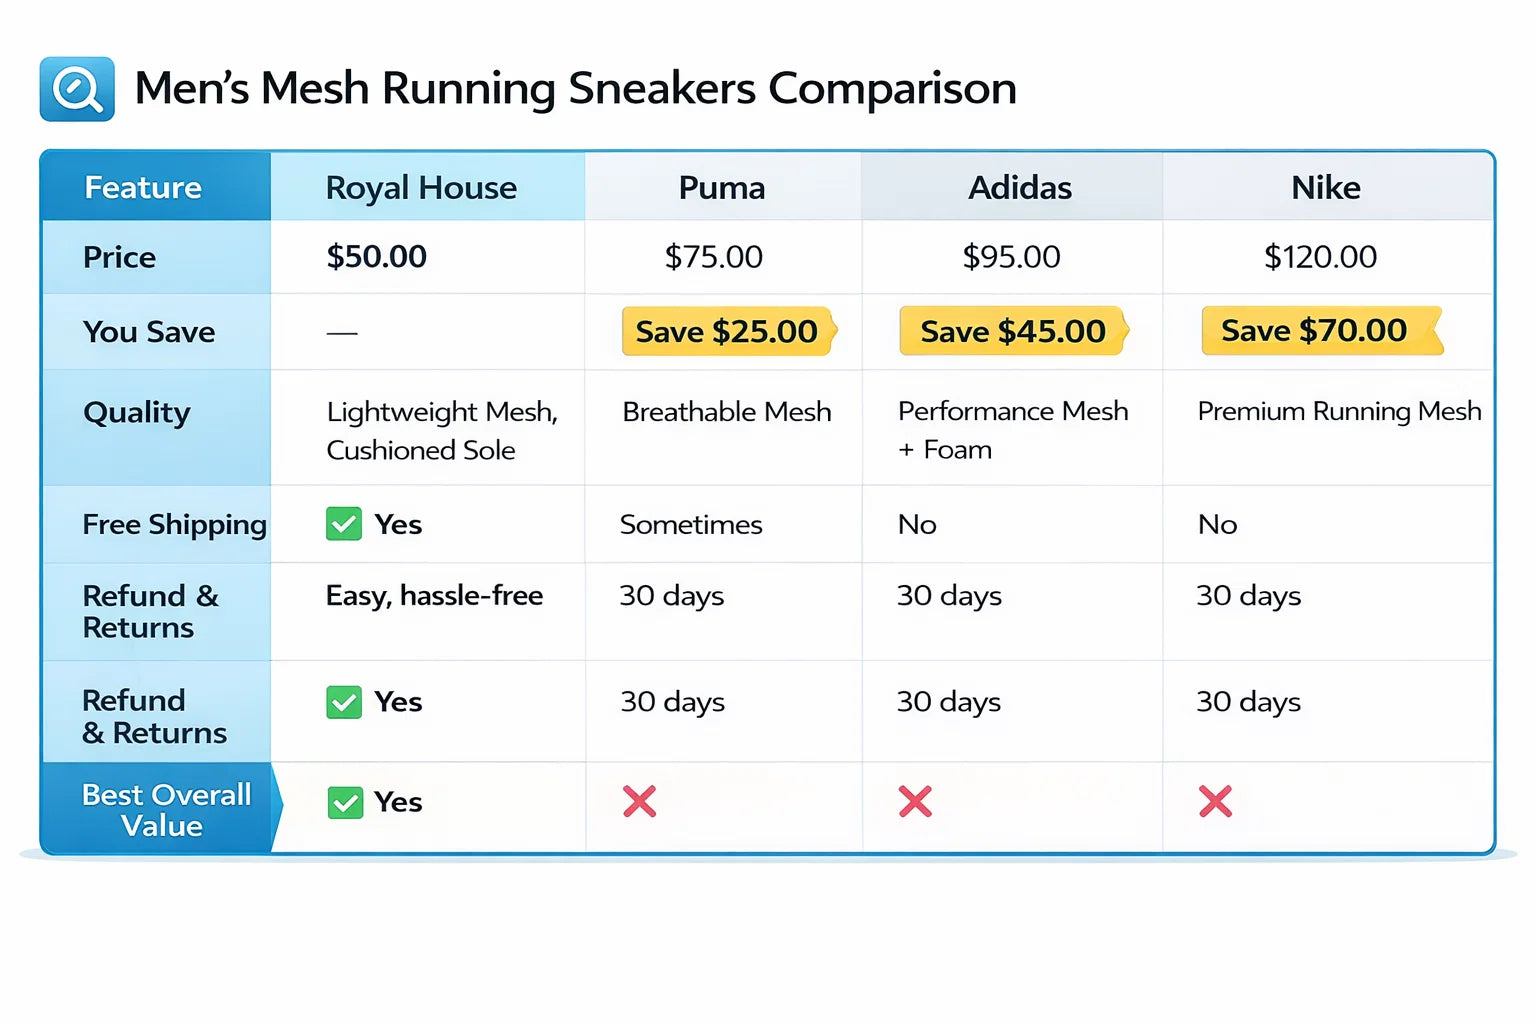Click the Men's Mesh Running Sneakers title
Viewport: 1536px width, 1024px height.
pos(576,89)
